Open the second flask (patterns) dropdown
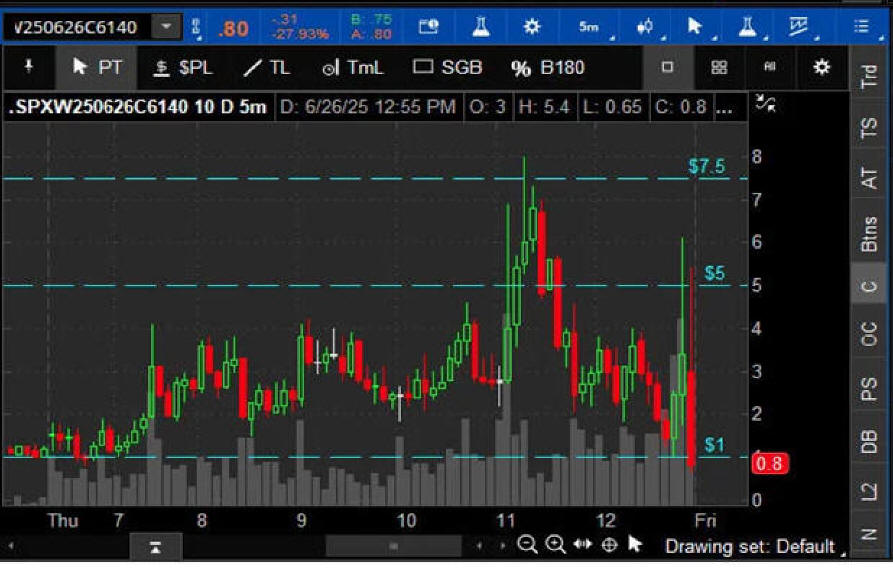The height and width of the screenshot is (568, 893). 747,26
